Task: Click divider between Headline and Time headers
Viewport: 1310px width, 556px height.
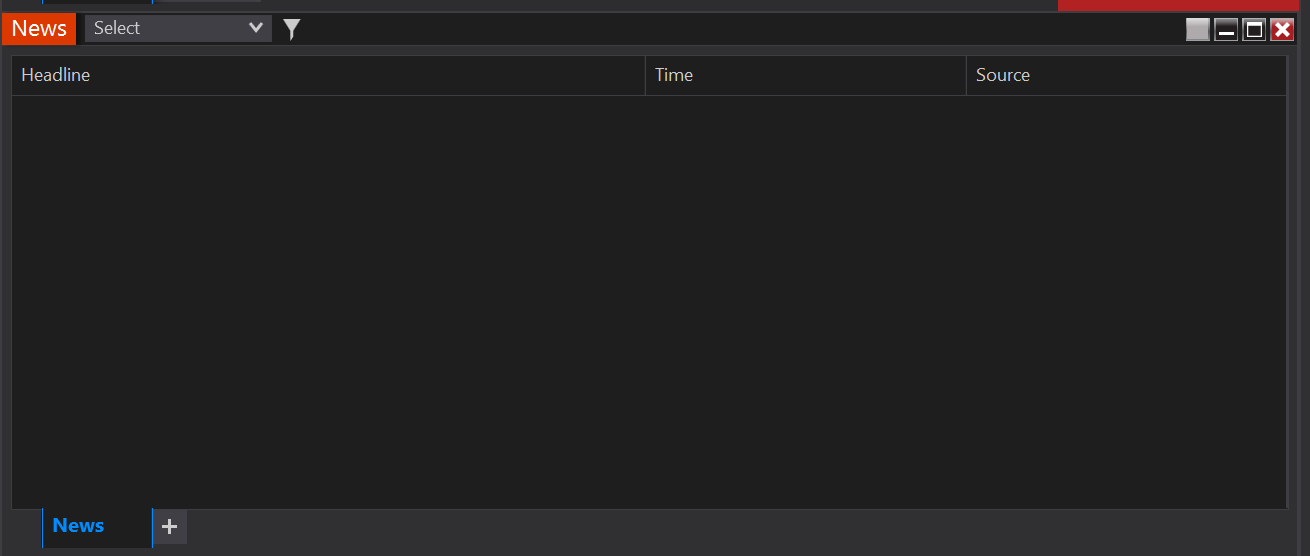Action: (646, 75)
